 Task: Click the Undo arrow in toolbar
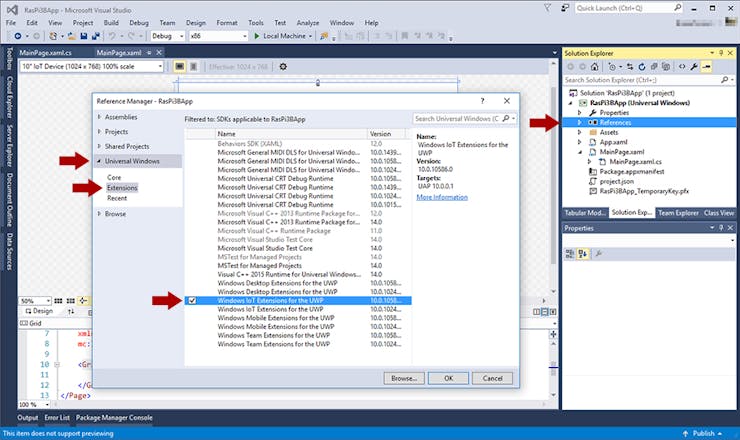112,36
